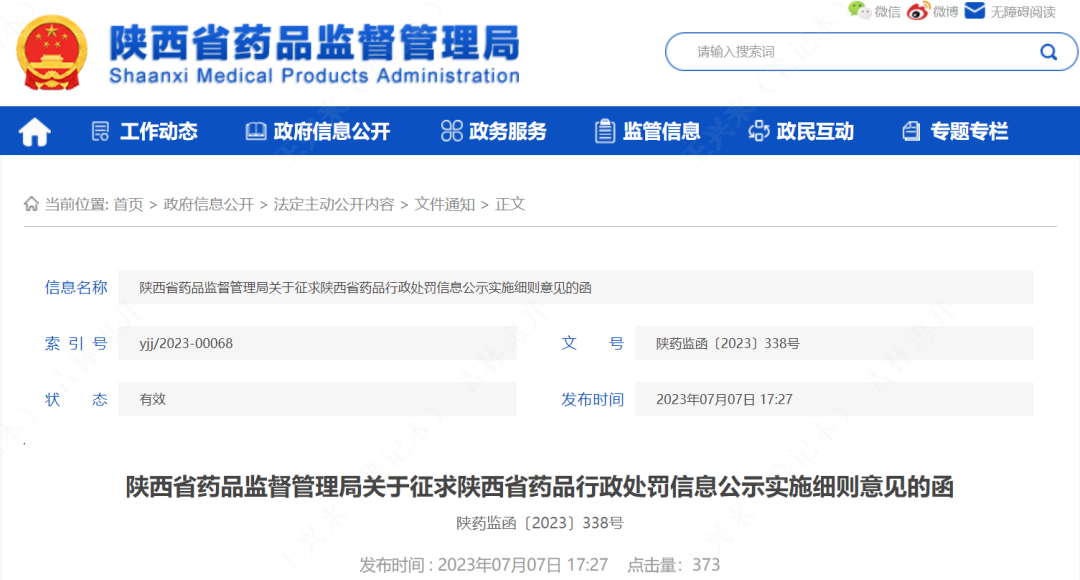
Task: Open 法定主动公开内容 breadcrumb link
Action: pos(334,205)
